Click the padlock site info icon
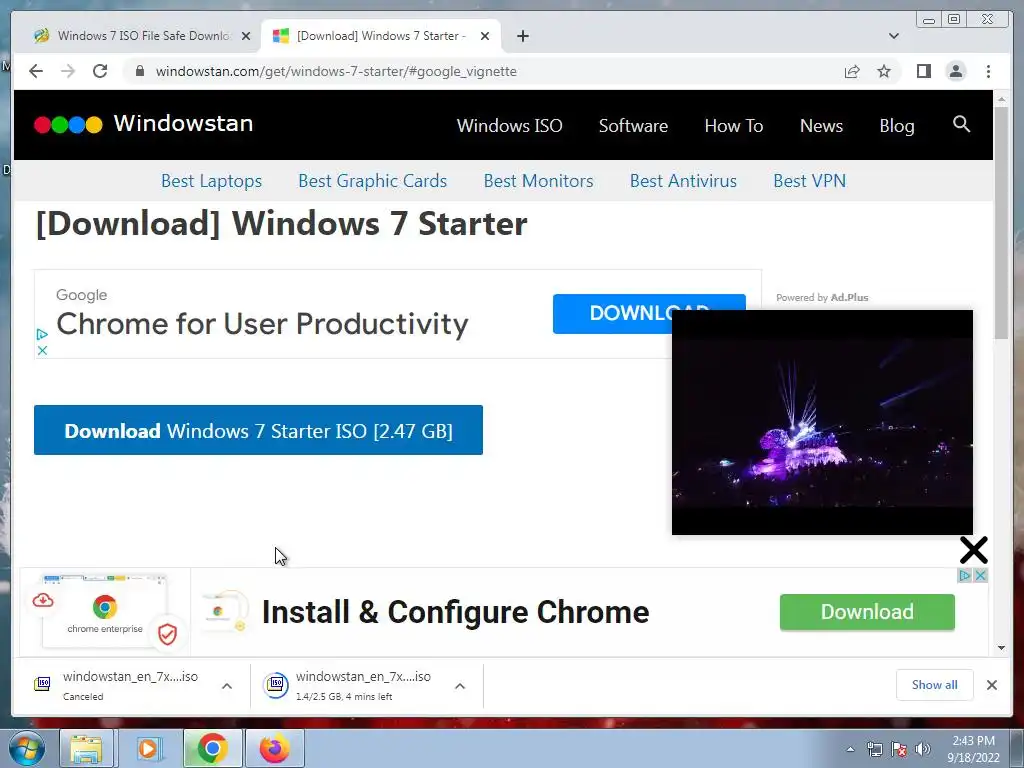 point(139,71)
